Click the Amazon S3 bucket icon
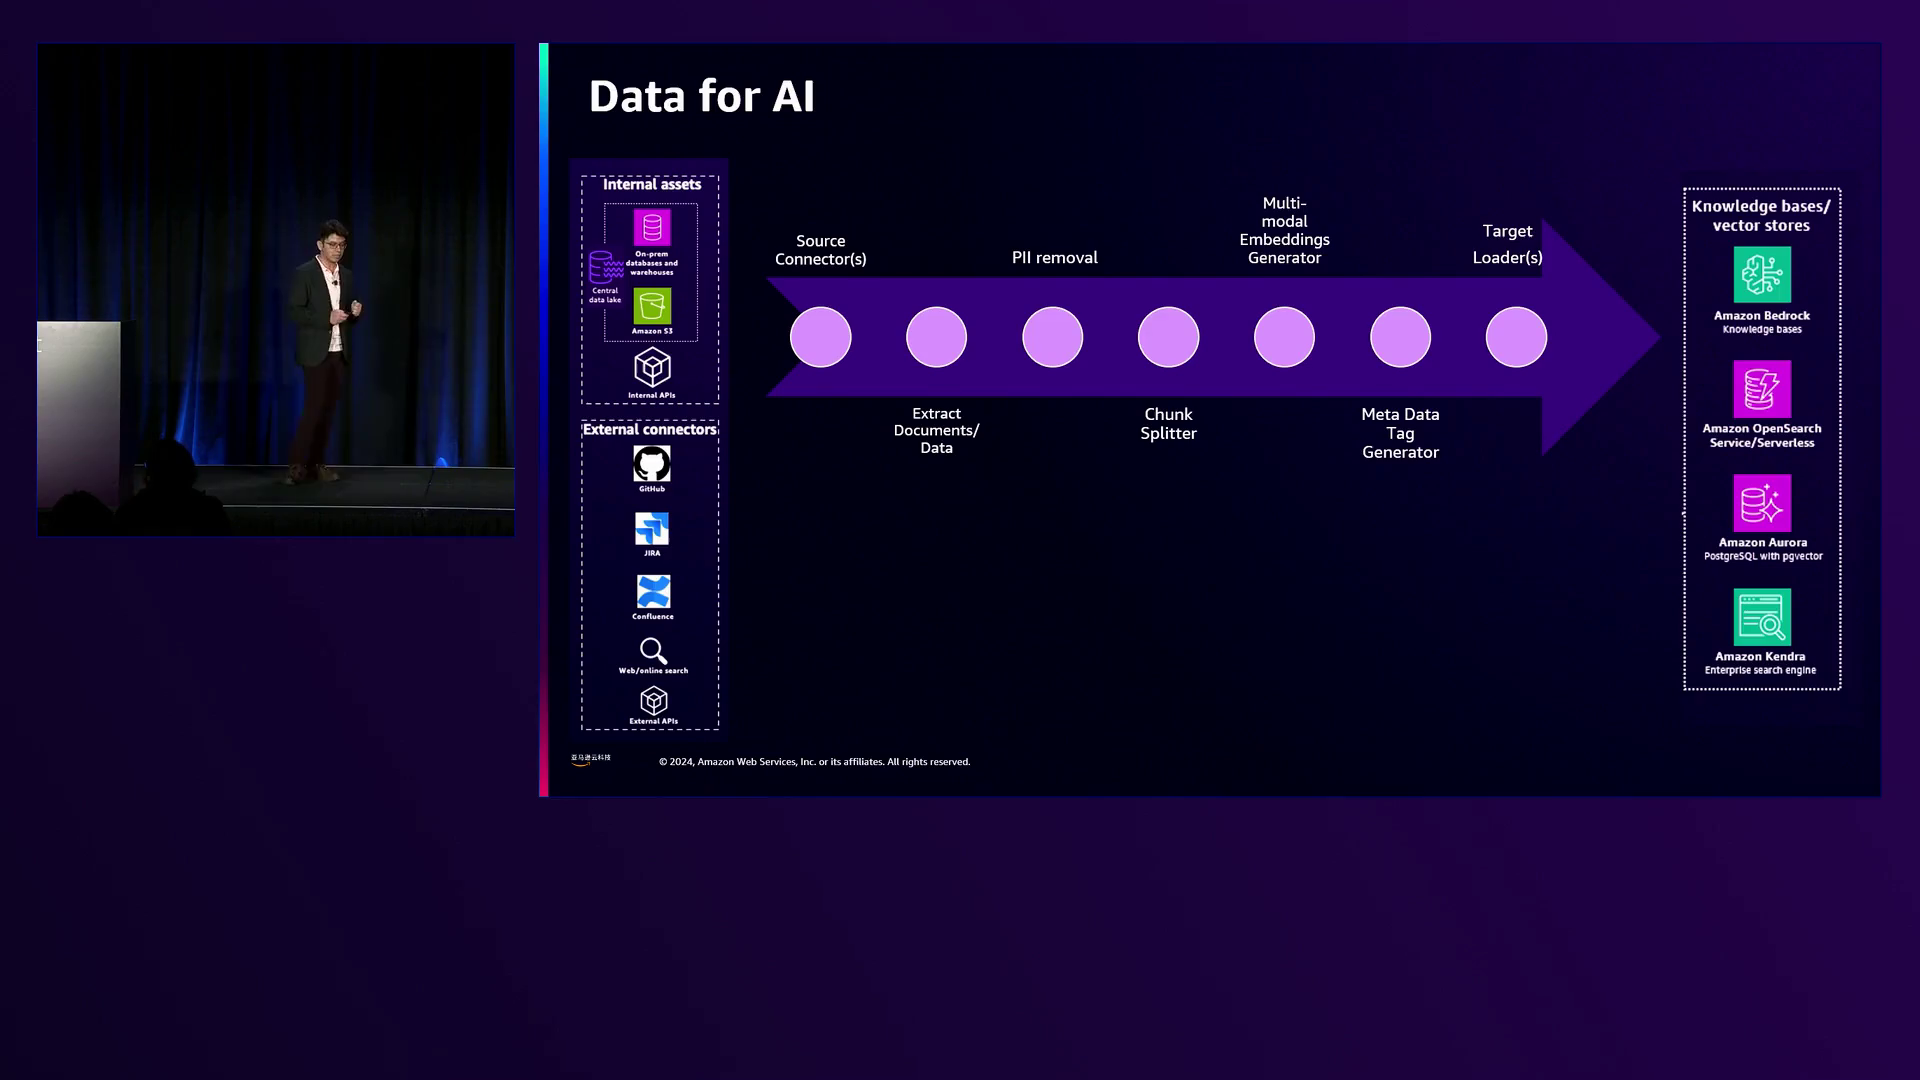 (652, 306)
